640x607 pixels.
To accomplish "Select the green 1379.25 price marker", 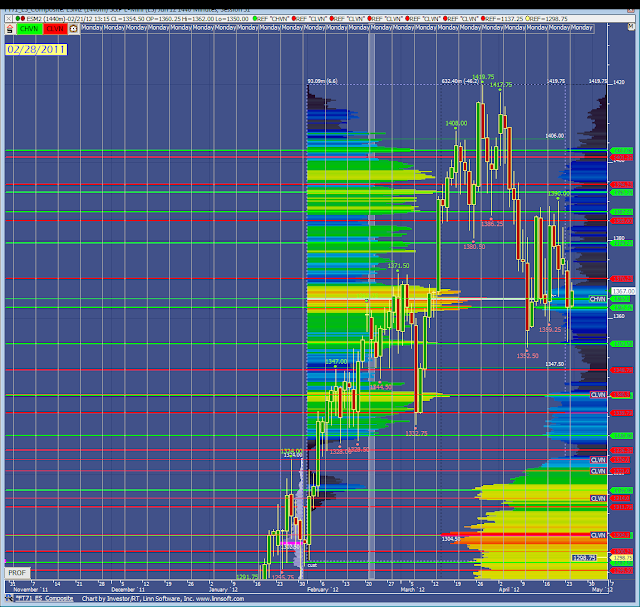I will click(621, 243).
